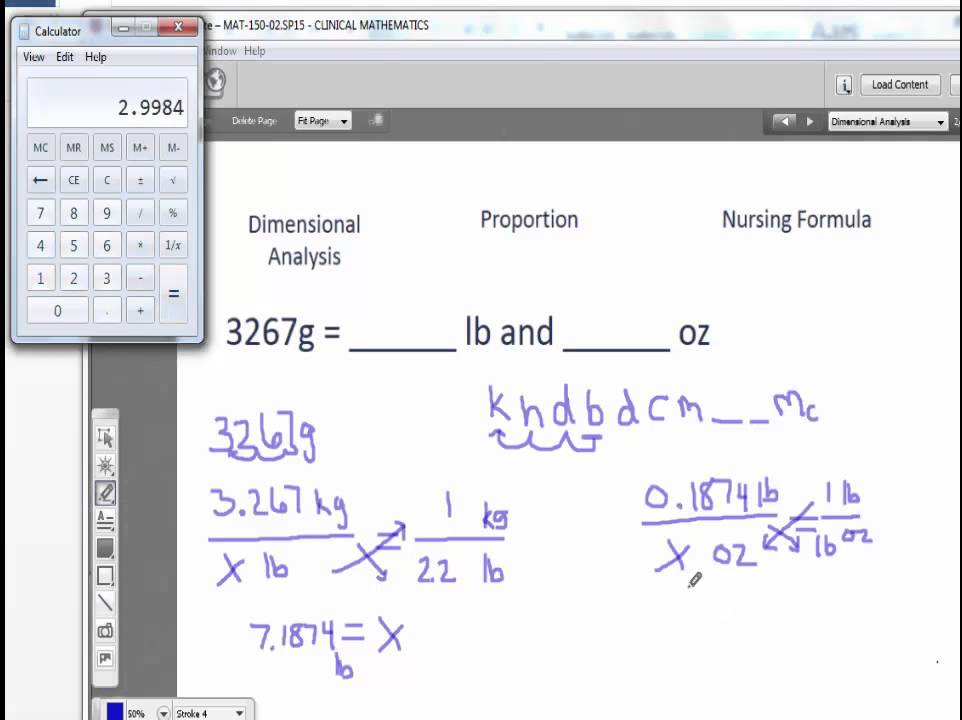Click the calculator minus key

point(140,278)
